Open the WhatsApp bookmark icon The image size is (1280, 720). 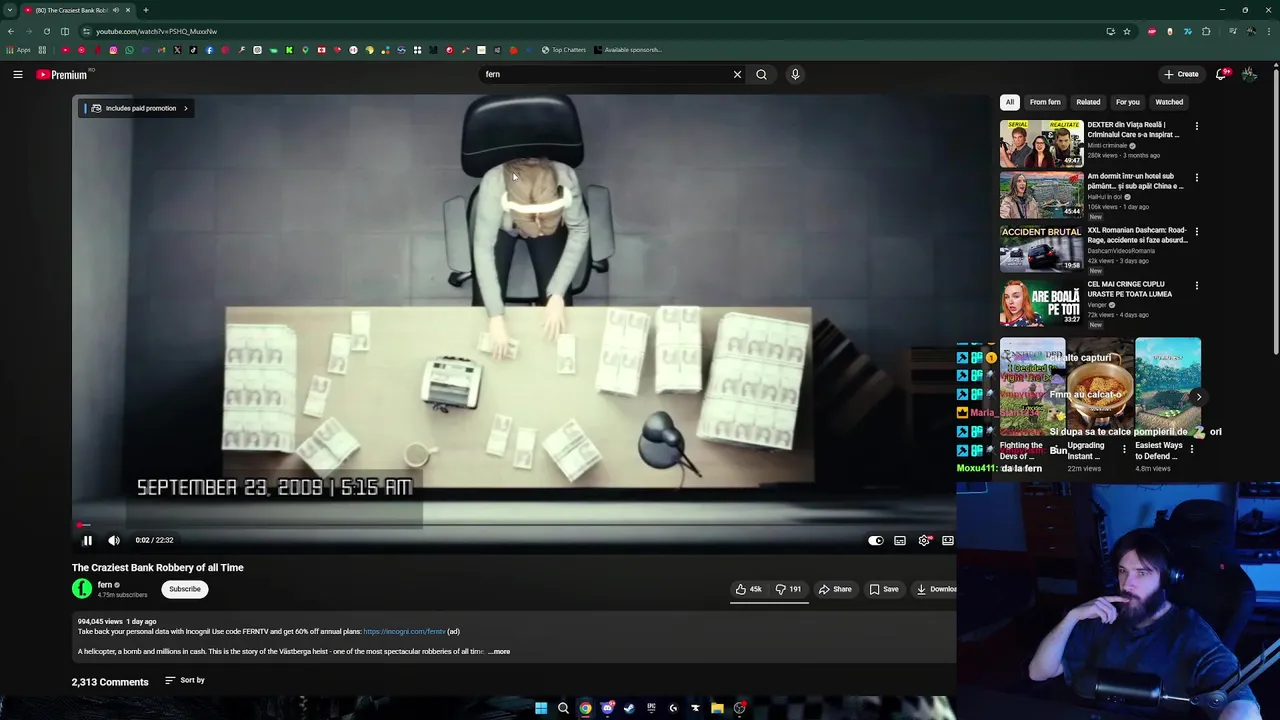[x=129, y=50]
